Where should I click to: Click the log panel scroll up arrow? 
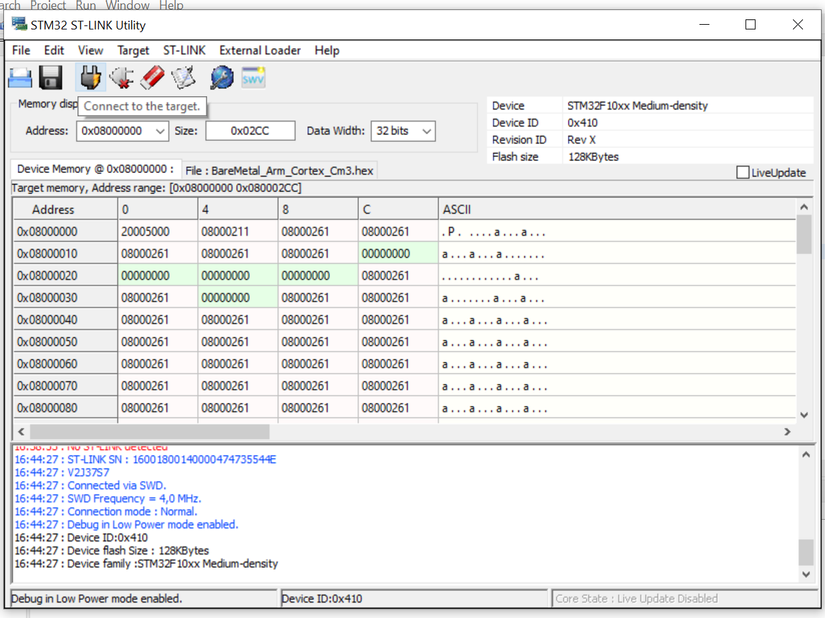[x=806, y=455]
